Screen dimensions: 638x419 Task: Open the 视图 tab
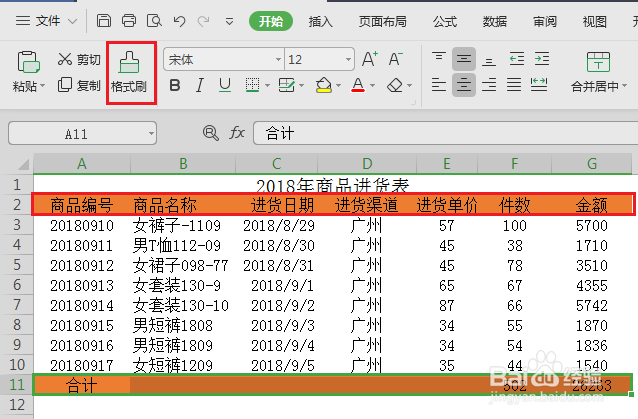(594, 22)
